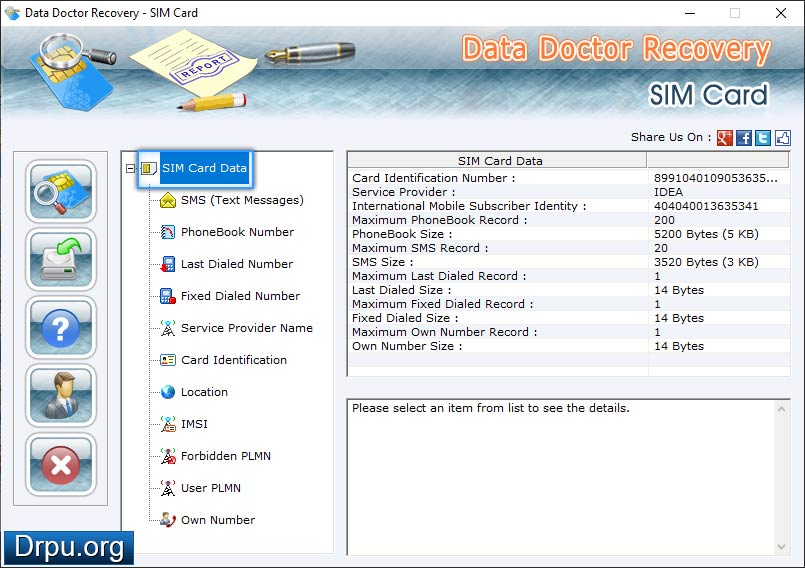Select Maximum SMS Record row
The height and width of the screenshot is (568, 805).
(569, 248)
